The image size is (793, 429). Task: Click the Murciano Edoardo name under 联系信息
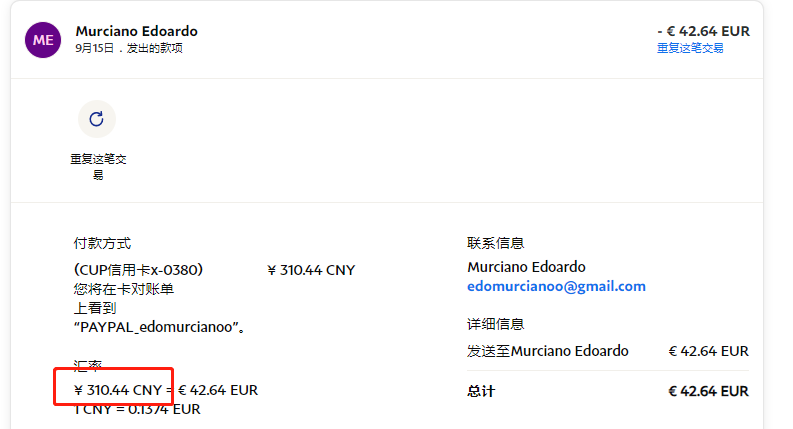[x=526, y=267]
